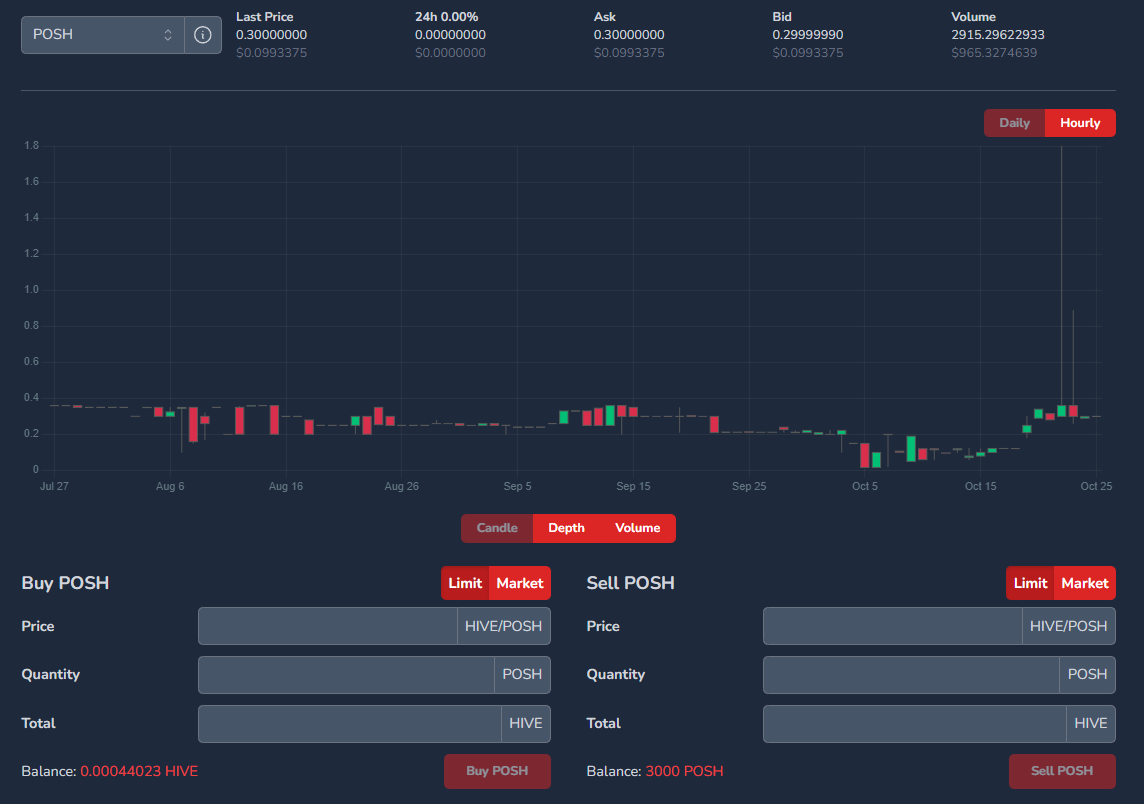Image resolution: width=1144 pixels, height=804 pixels.
Task: Choose Limit order in Buy POSH
Action: pyautogui.click(x=465, y=583)
